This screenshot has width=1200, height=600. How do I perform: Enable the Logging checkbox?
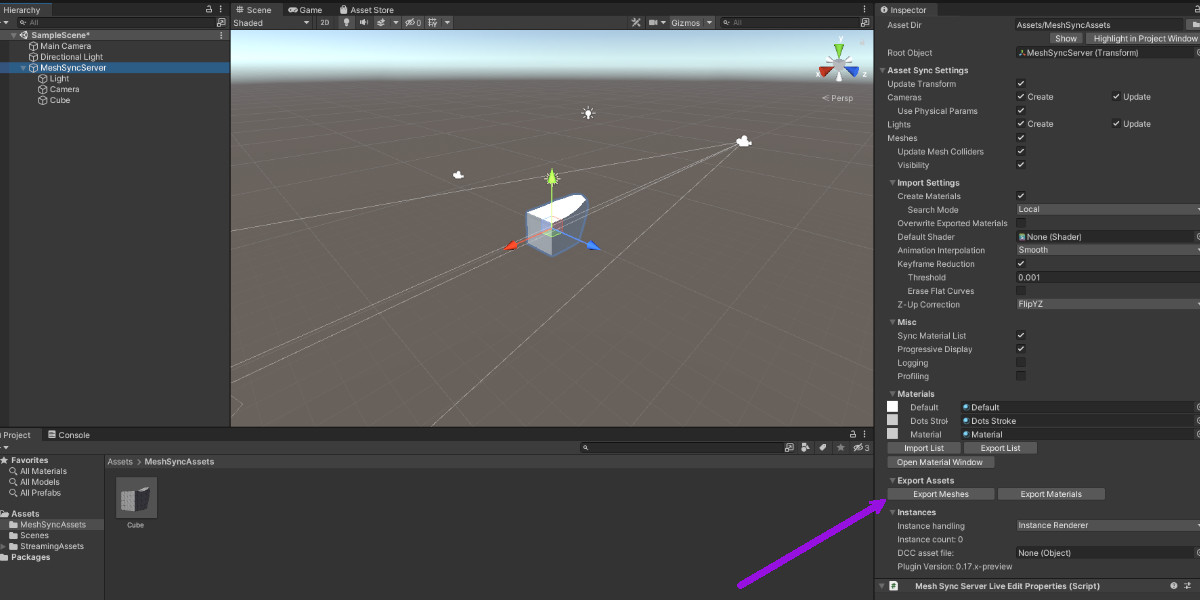coord(1021,363)
